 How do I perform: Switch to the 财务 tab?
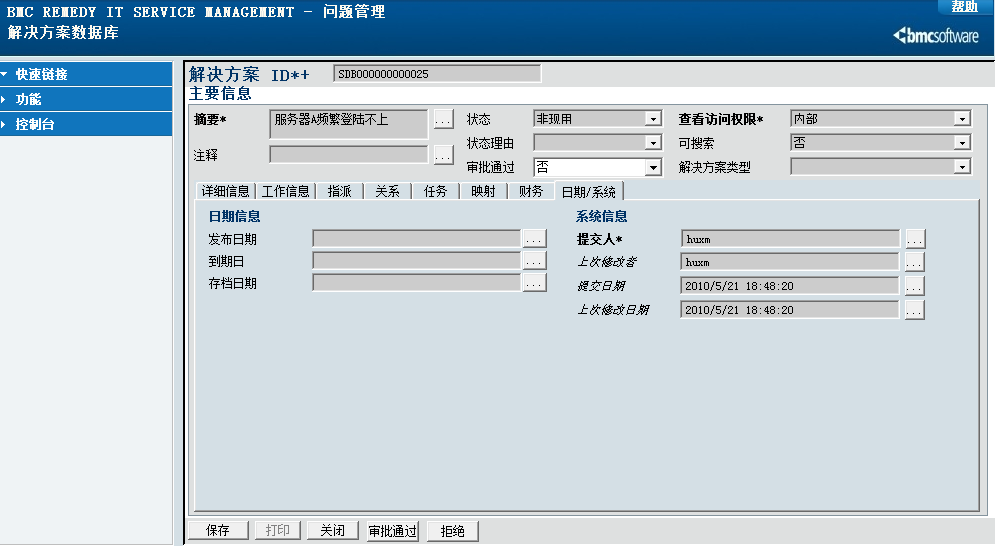(530, 191)
